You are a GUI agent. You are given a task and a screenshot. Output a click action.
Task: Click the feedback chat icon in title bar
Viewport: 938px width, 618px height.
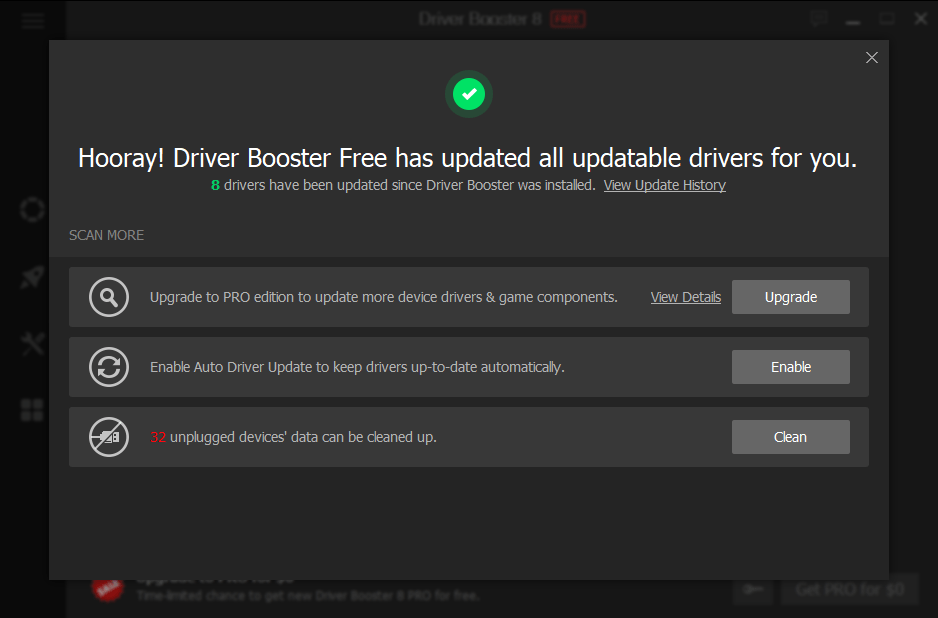tap(818, 18)
